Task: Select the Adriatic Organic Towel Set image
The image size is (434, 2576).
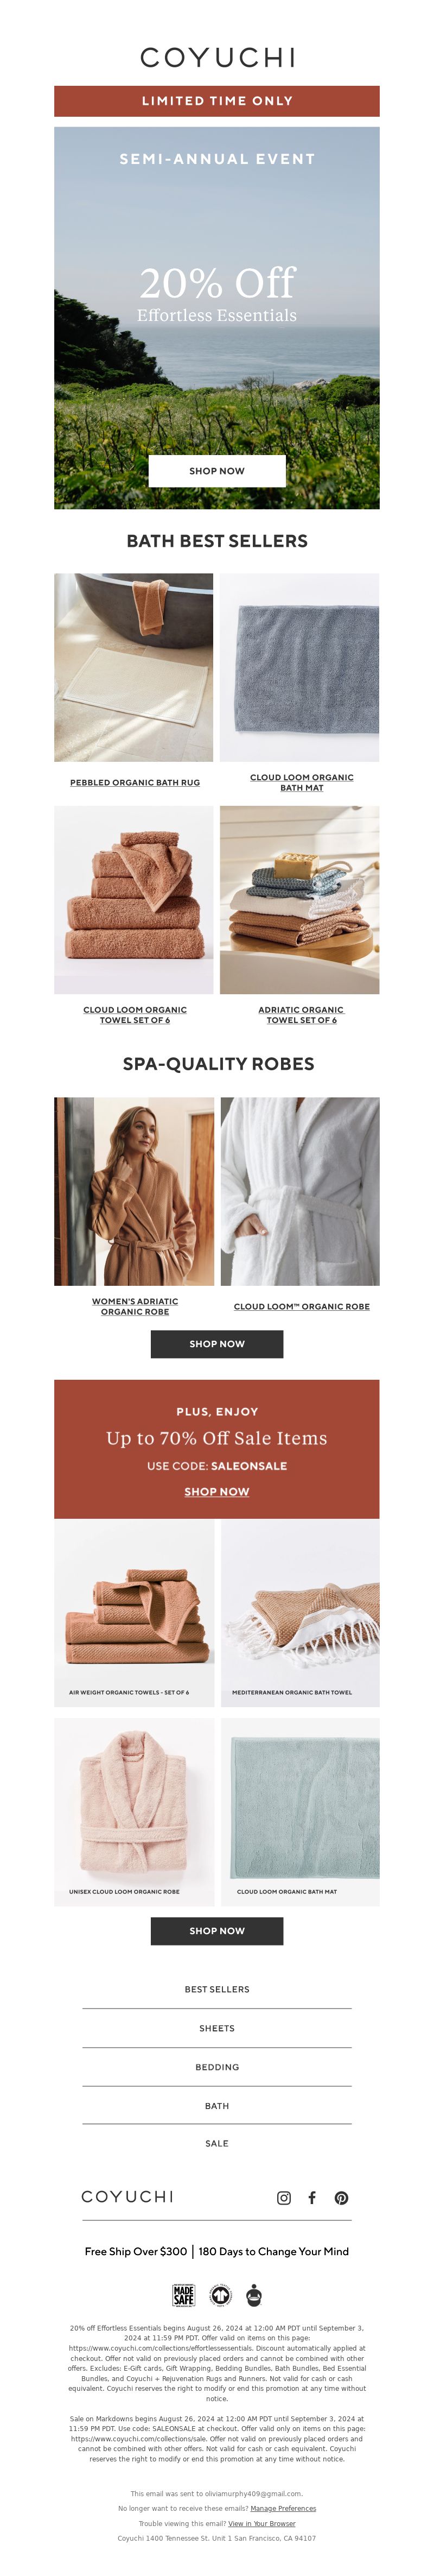Action: 300,900
